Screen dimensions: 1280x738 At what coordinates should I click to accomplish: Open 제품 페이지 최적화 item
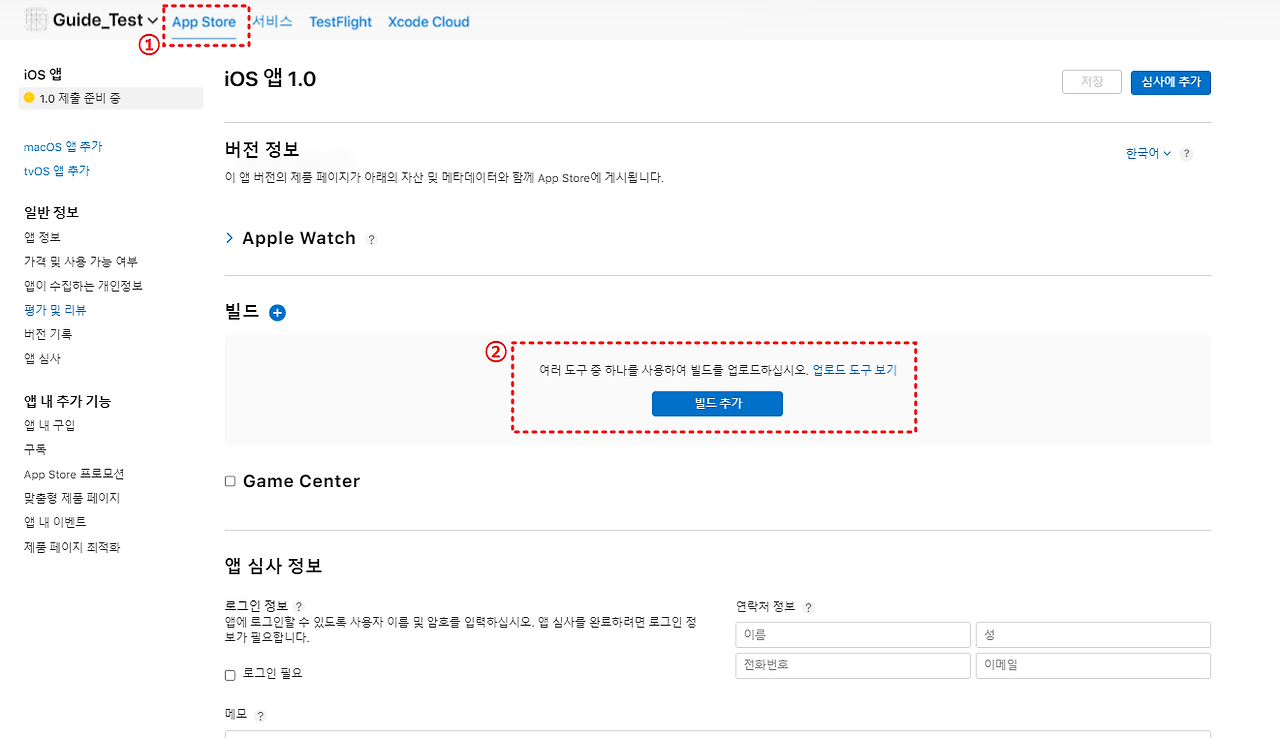click(x=72, y=547)
